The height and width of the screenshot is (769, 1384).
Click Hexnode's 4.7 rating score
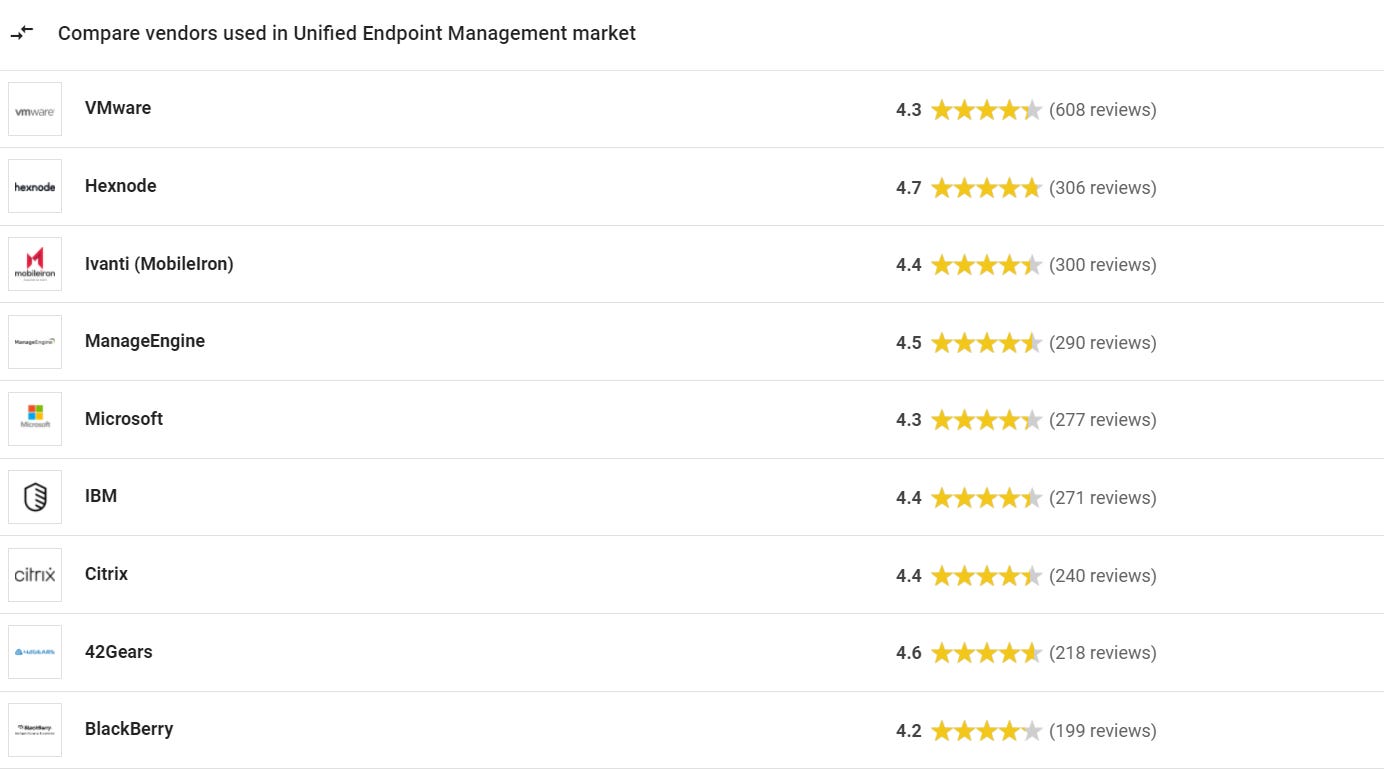(909, 188)
